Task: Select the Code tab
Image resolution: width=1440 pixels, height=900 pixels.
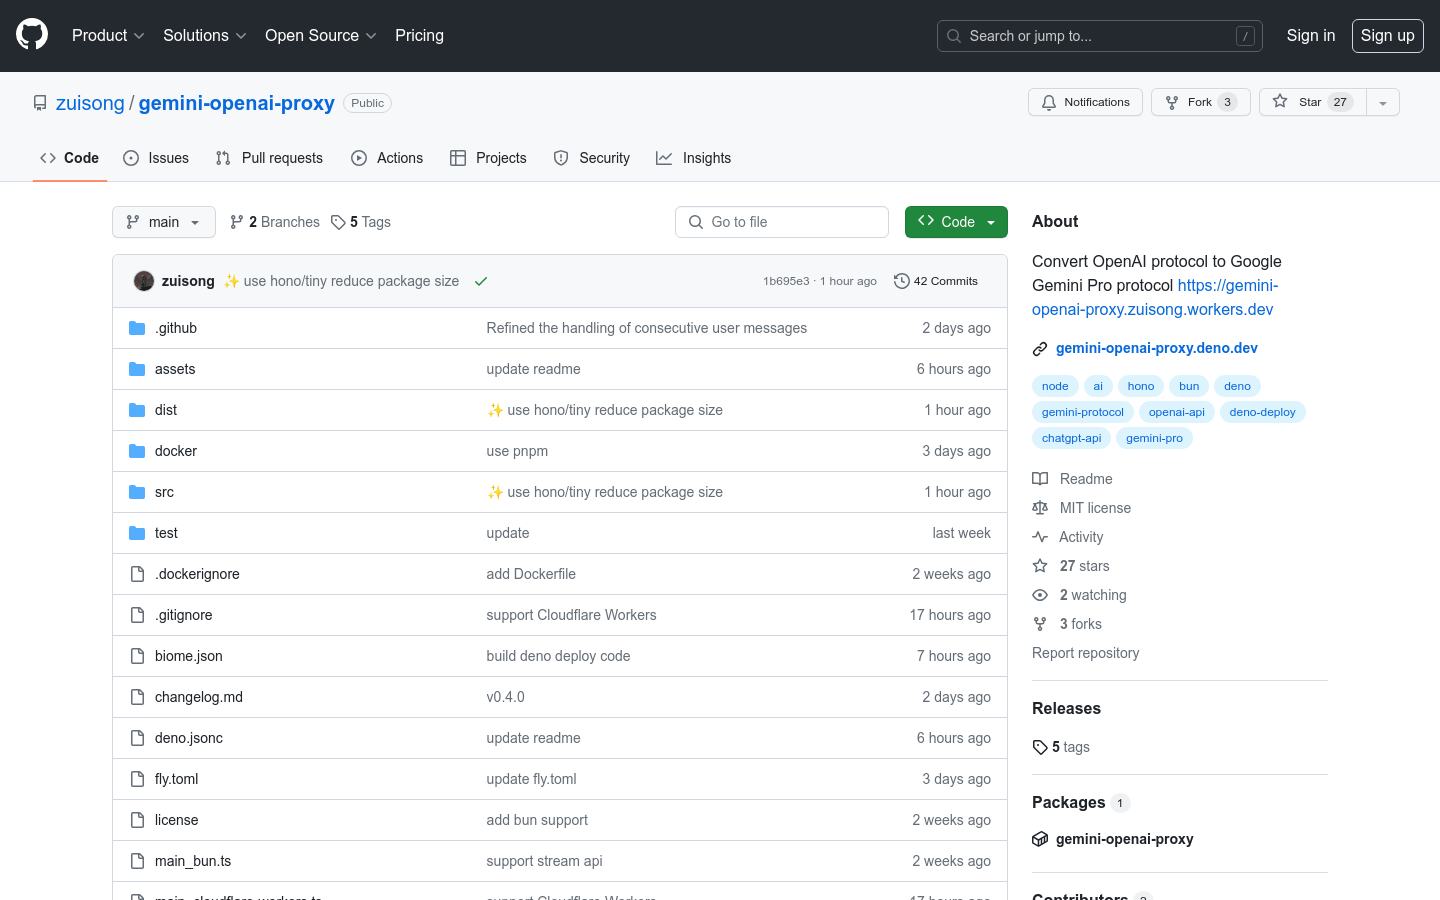Action: tap(69, 158)
